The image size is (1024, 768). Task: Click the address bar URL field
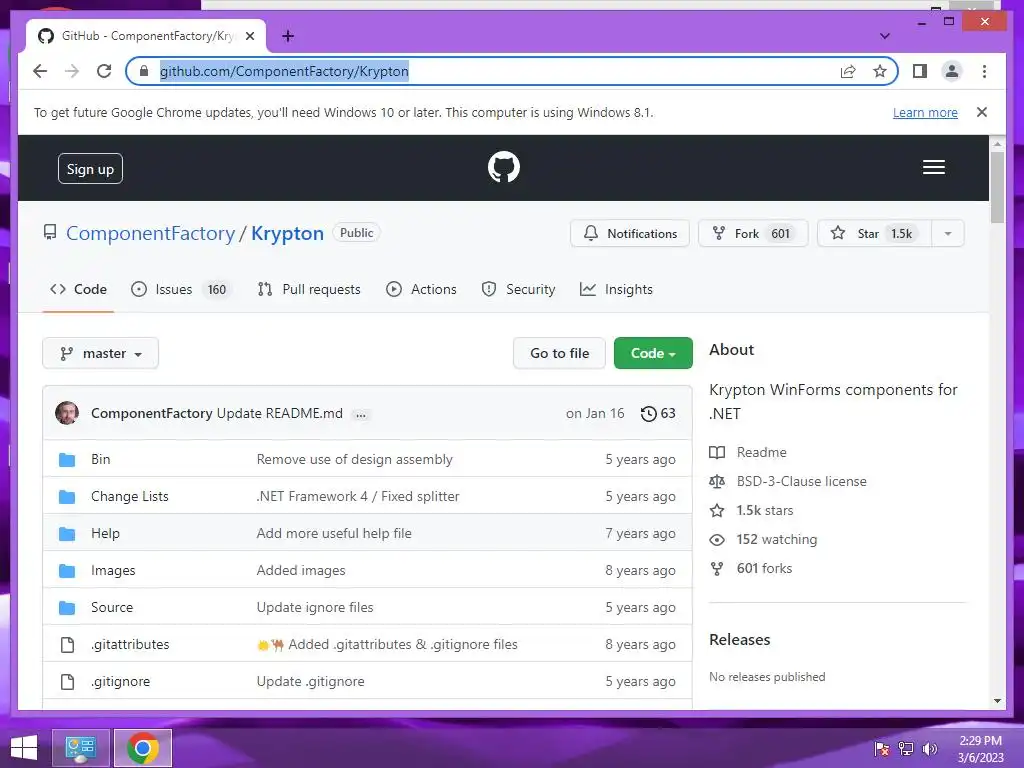pyautogui.click(x=511, y=71)
